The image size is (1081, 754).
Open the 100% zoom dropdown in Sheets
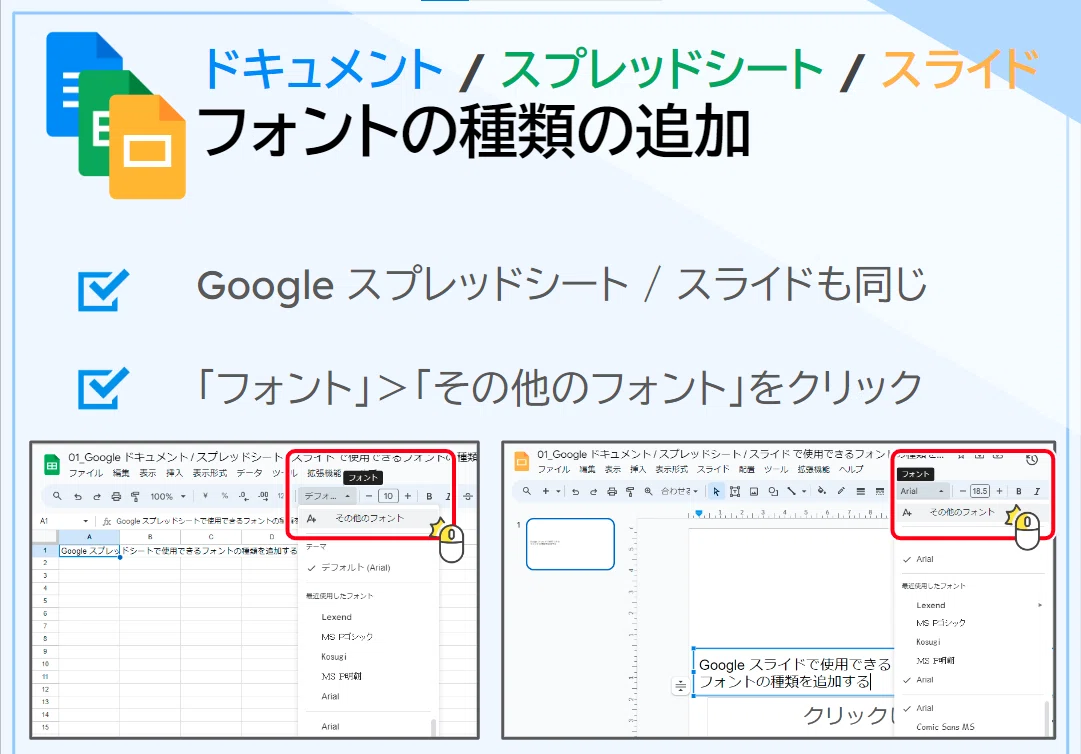coord(168,496)
